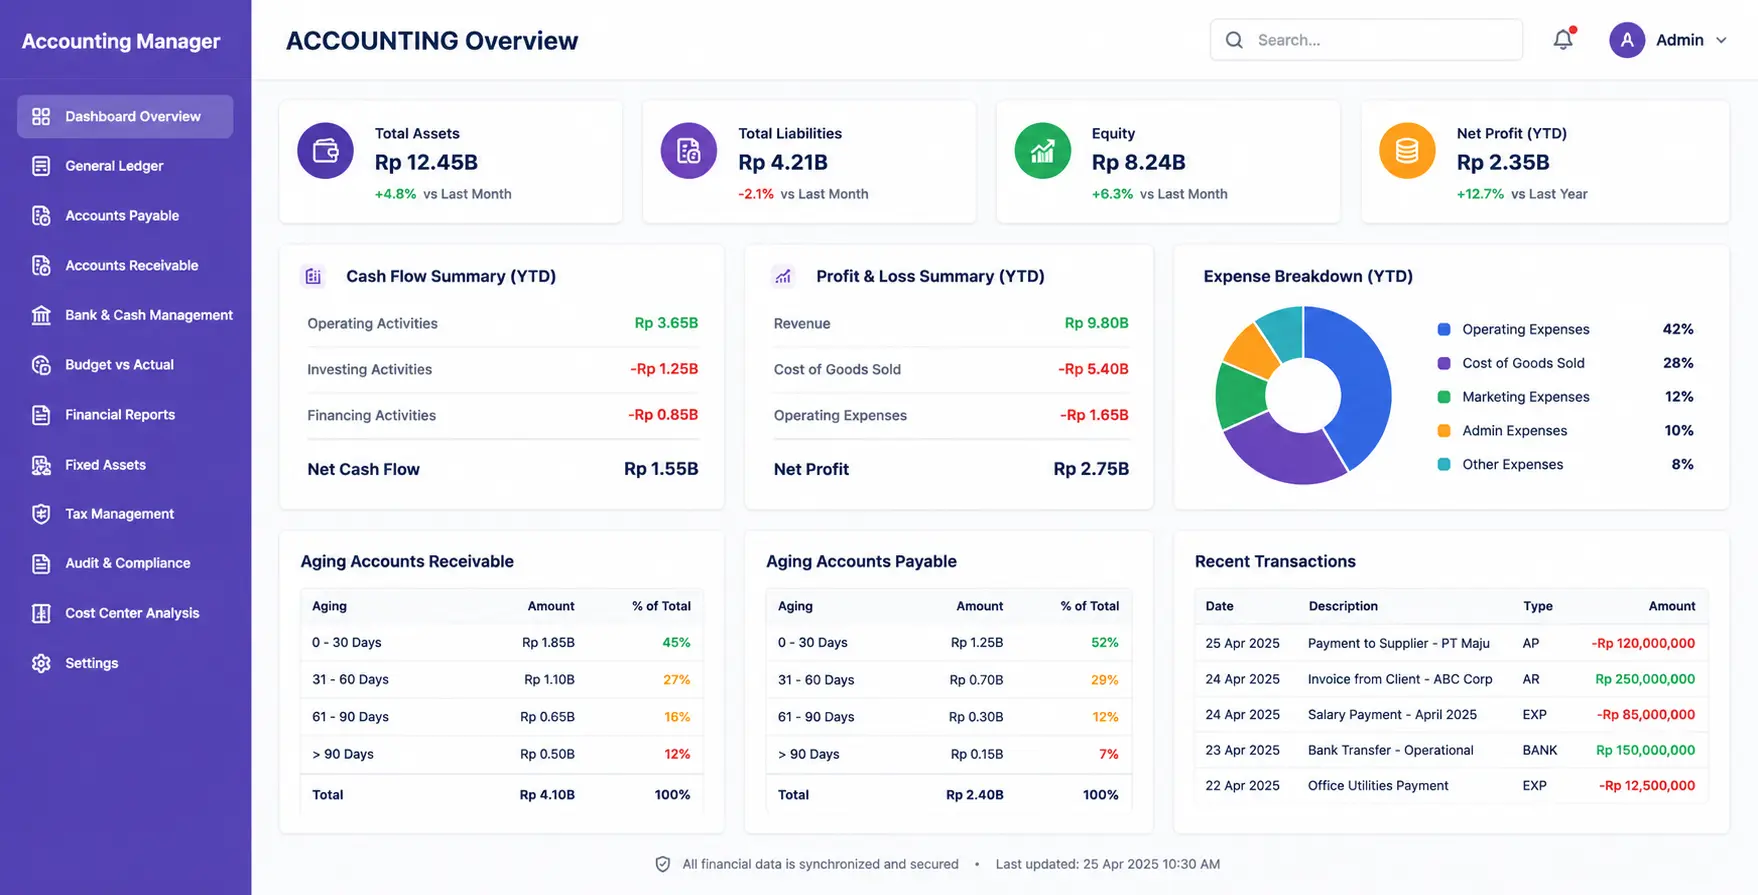
Task: Click the Net Cash Flow value Rp 1.55B
Action: [x=661, y=469]
